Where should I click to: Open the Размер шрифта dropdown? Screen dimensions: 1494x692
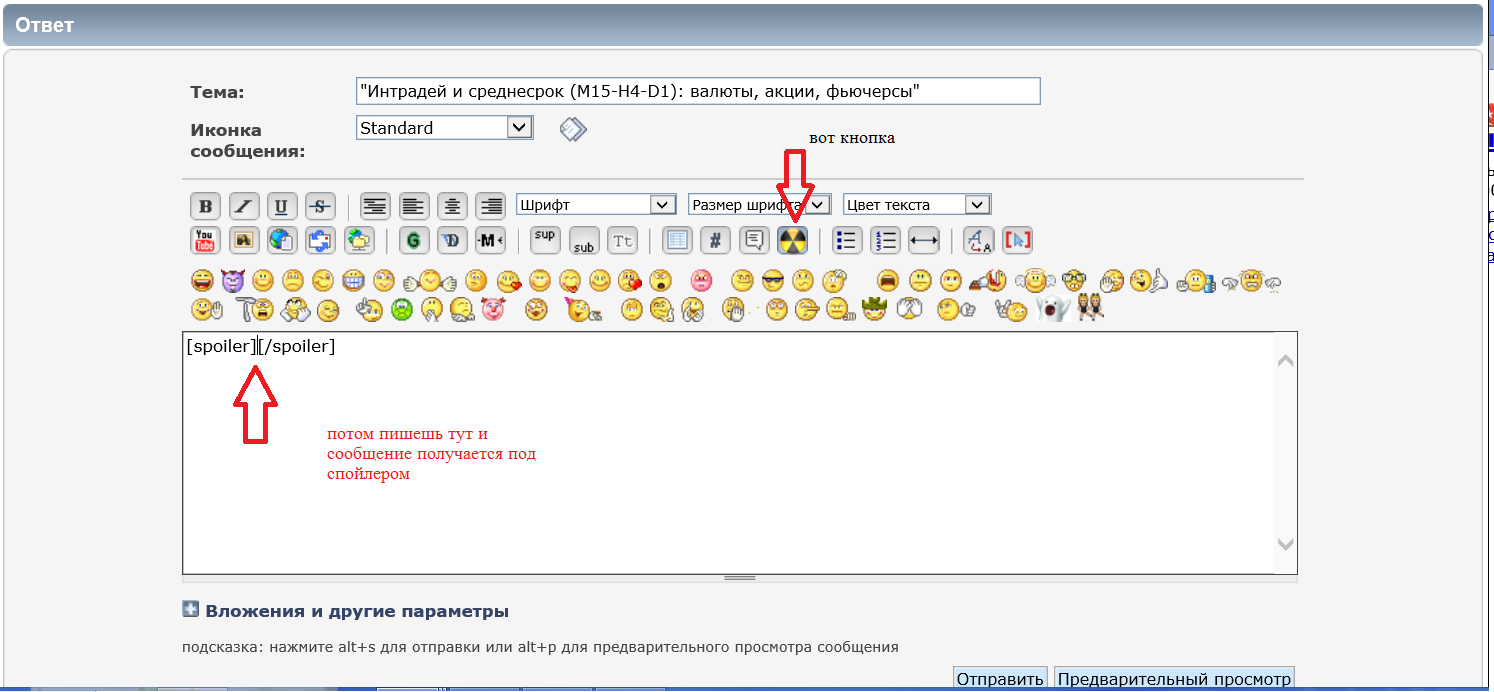pos(759,205)
